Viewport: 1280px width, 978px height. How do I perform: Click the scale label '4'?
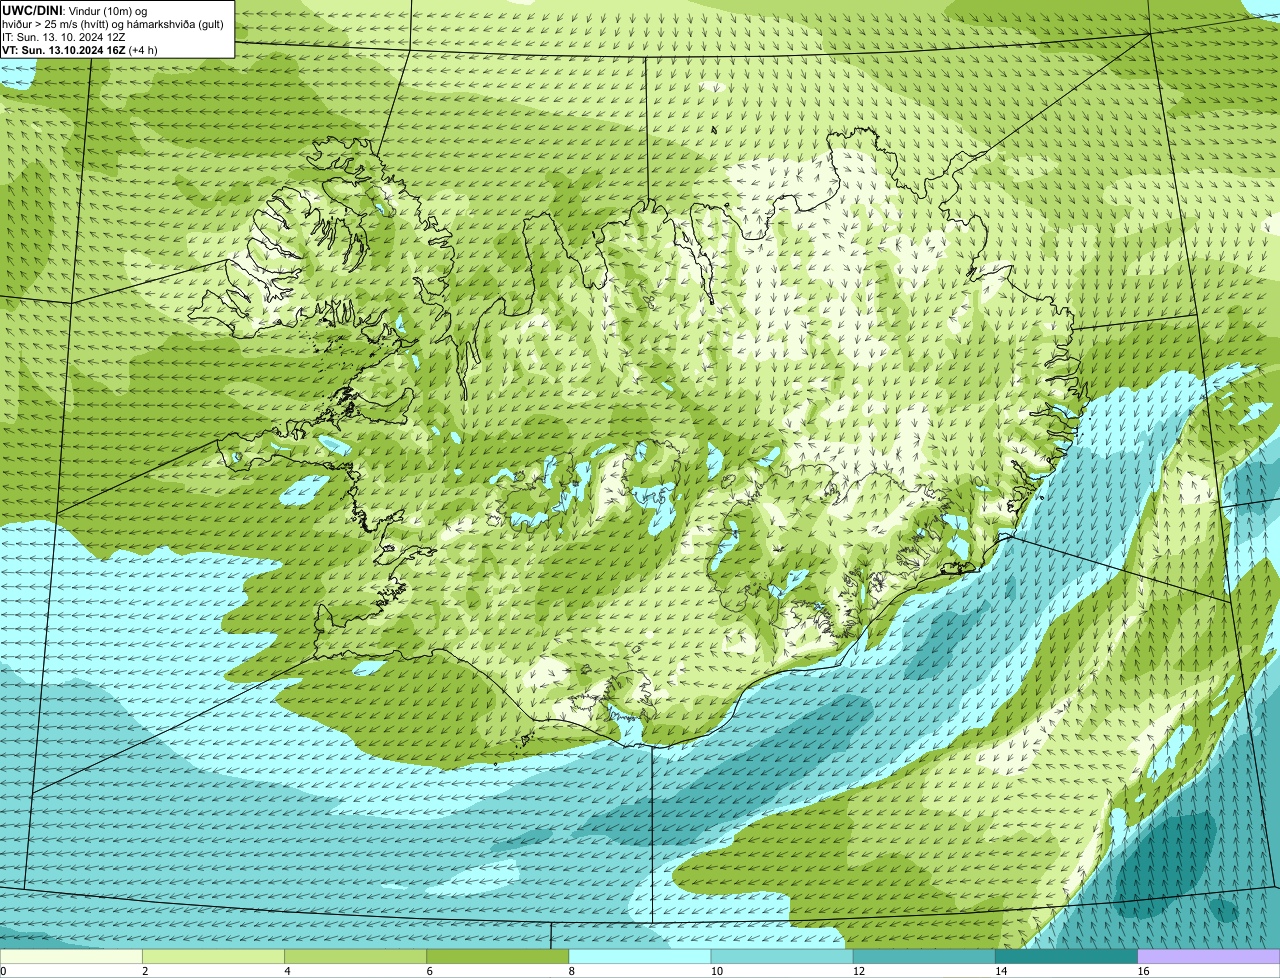pyautogui.click(x=287, y=971)
